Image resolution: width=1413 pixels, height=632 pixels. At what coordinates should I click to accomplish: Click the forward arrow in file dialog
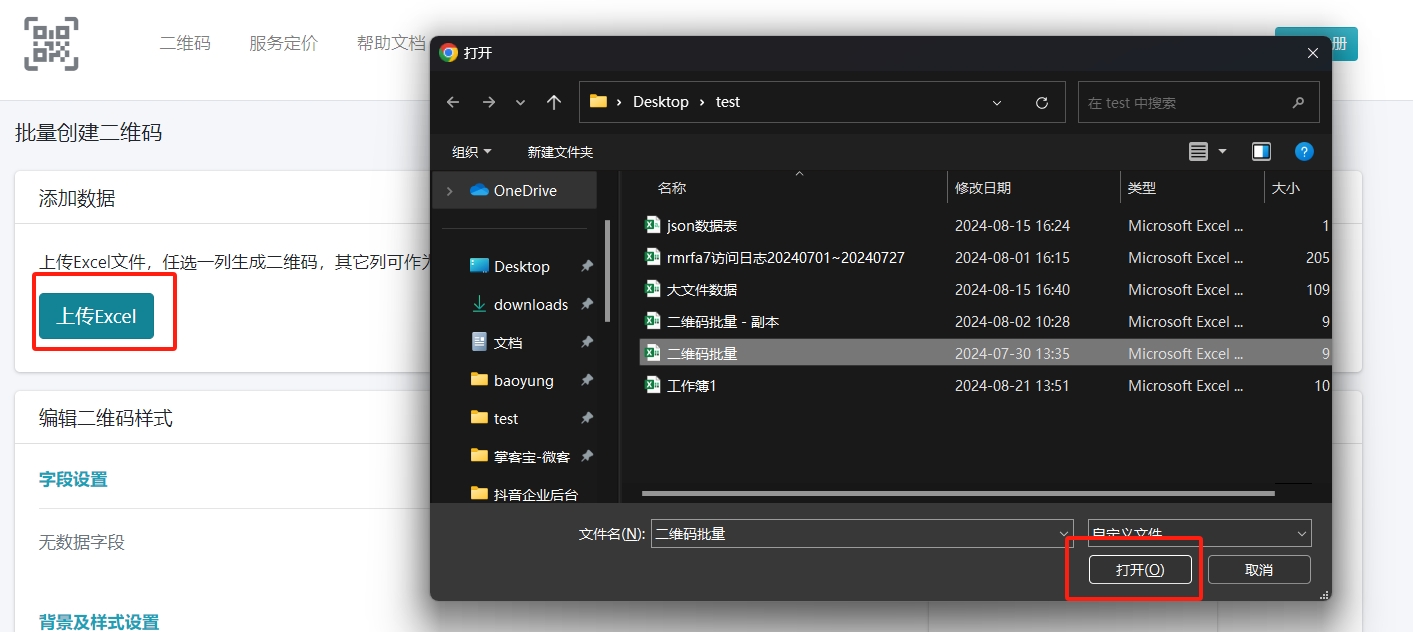pyautogui.click(x=488, y=102)
